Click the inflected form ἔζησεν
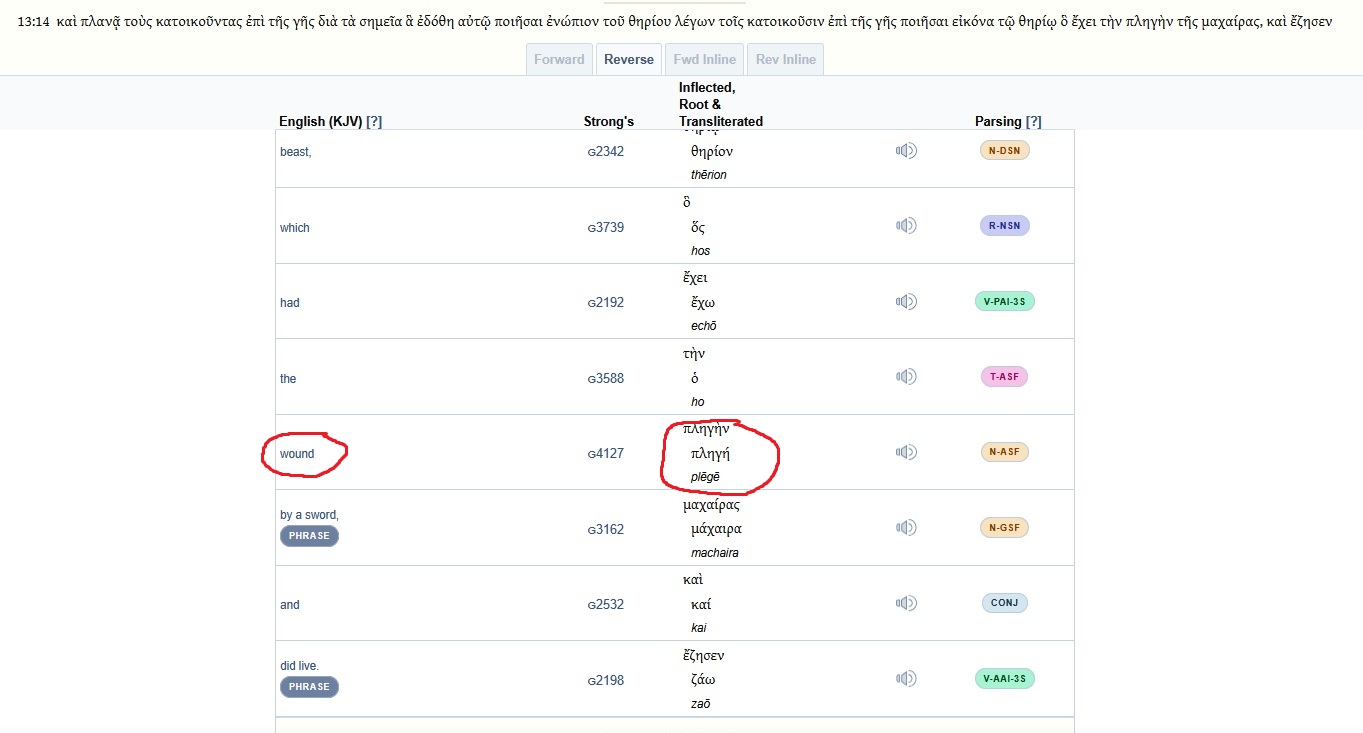The height and width of the screenshot is (733, 1363). (704, 656)
